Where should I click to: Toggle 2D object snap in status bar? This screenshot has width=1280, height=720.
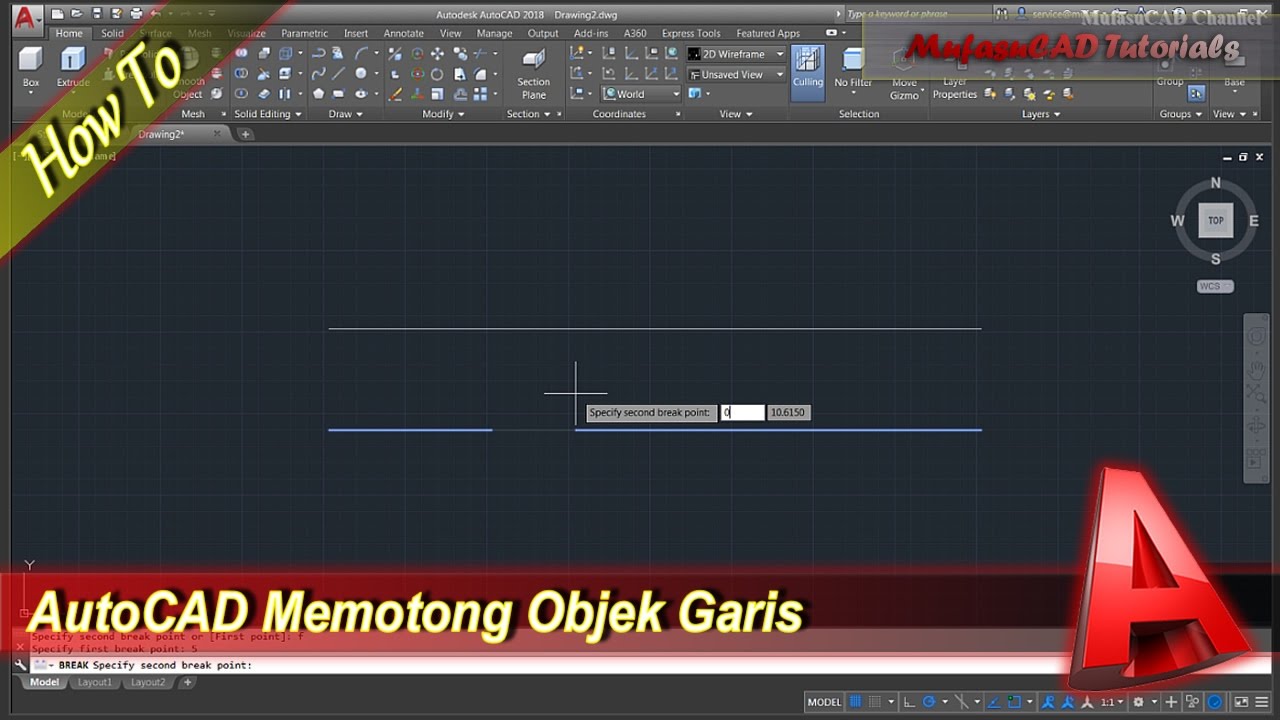click(1015, 702)
